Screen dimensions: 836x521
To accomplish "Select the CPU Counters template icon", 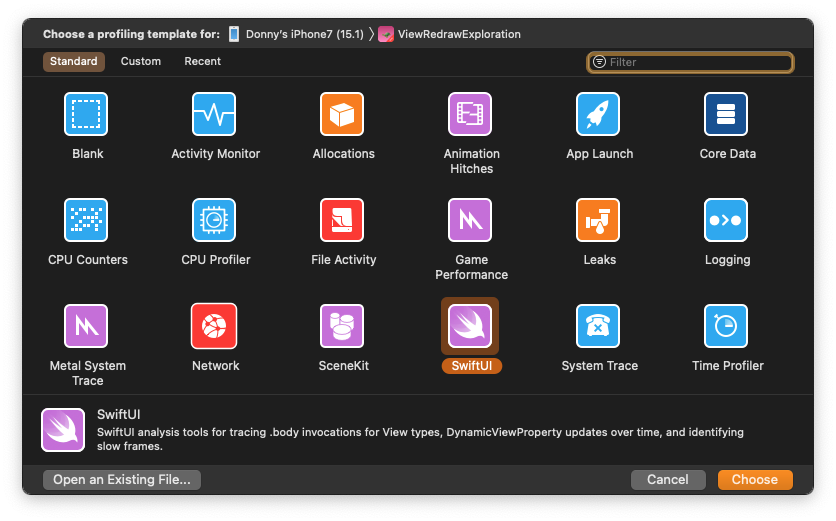I will pos(86,220).
